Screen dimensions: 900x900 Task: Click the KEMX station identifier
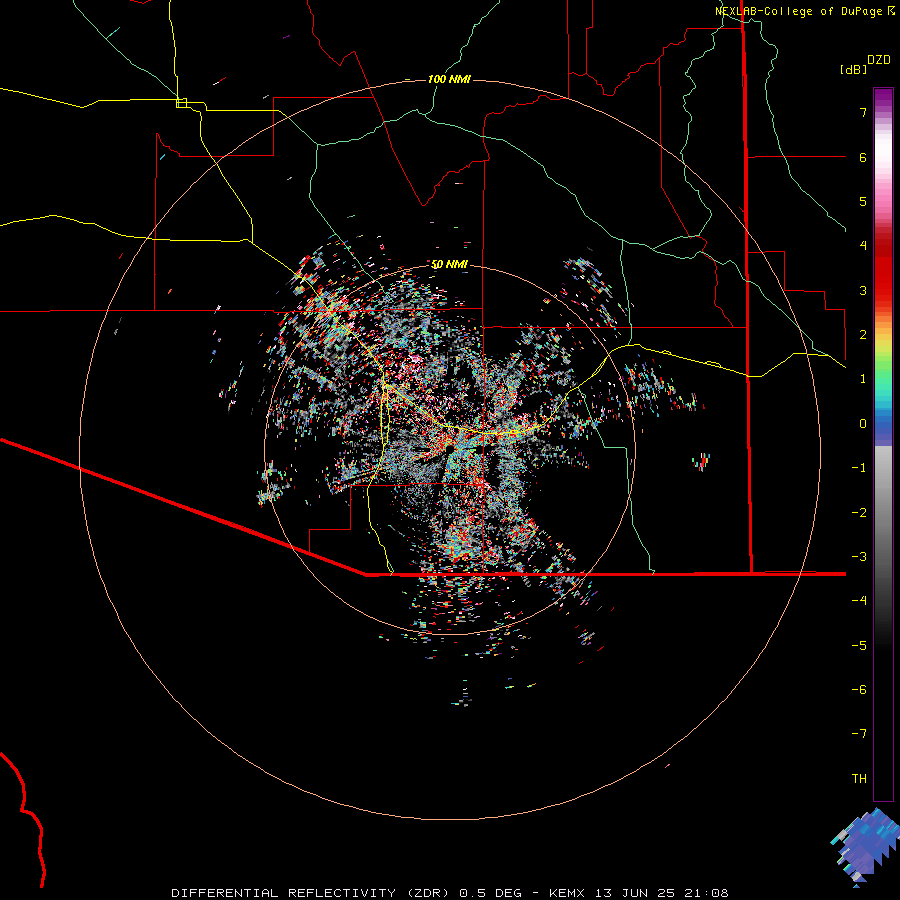[567, 893]
